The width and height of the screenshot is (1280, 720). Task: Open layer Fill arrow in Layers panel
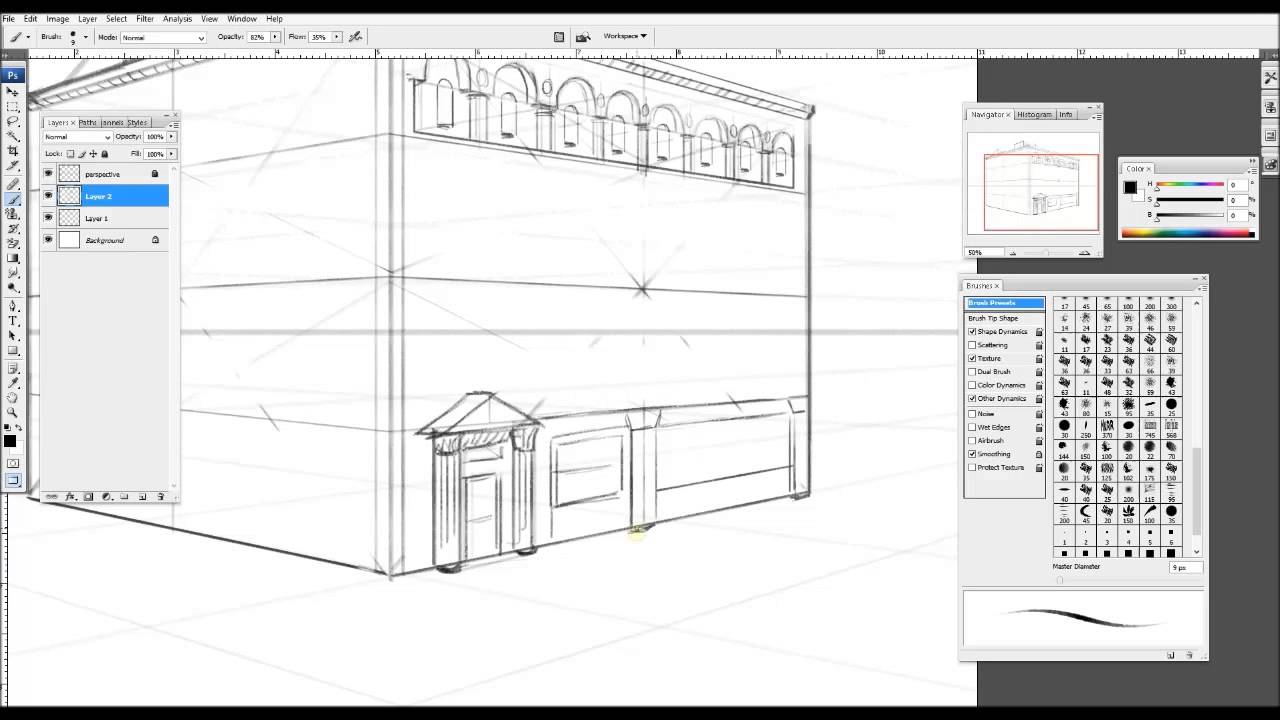pyautogui.click(x=172, y=154)
